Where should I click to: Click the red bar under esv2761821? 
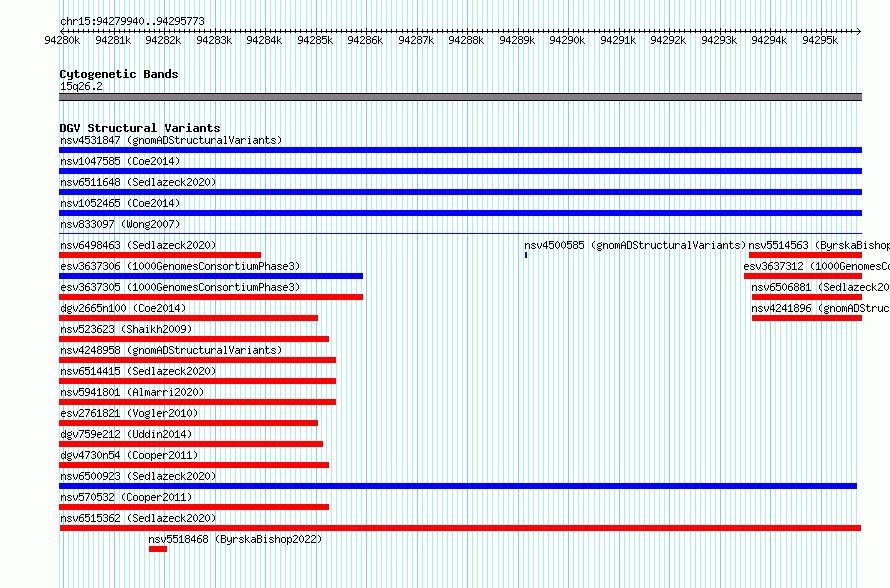tap(188, 423)
